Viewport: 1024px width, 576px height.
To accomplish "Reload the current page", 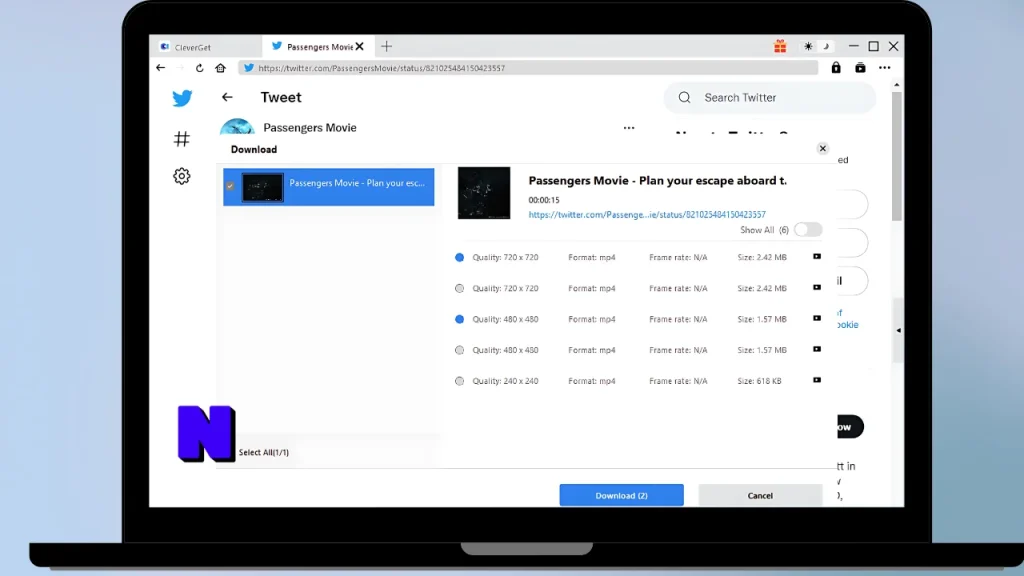I will [x=200, y=68].
